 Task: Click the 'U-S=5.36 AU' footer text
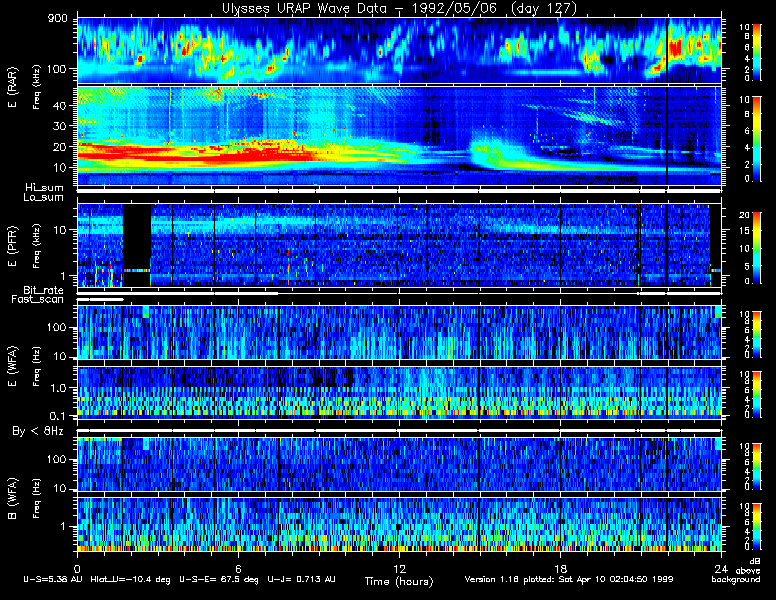[53, 579]
